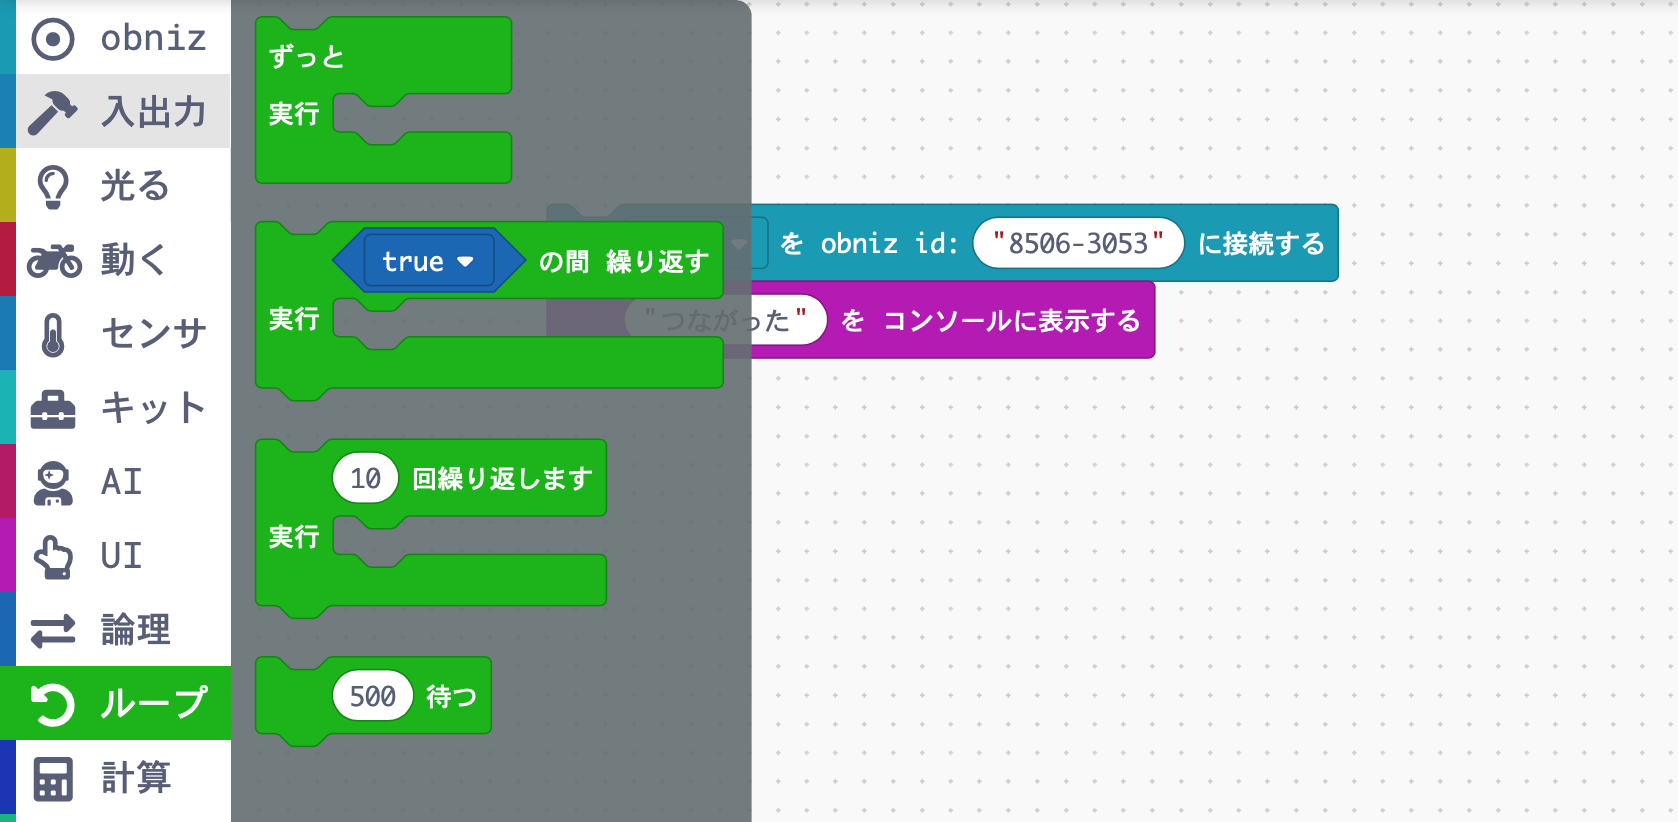The image size is (1678, 822).
Task: Open the pointing hand UI icon
Action: 52,556
